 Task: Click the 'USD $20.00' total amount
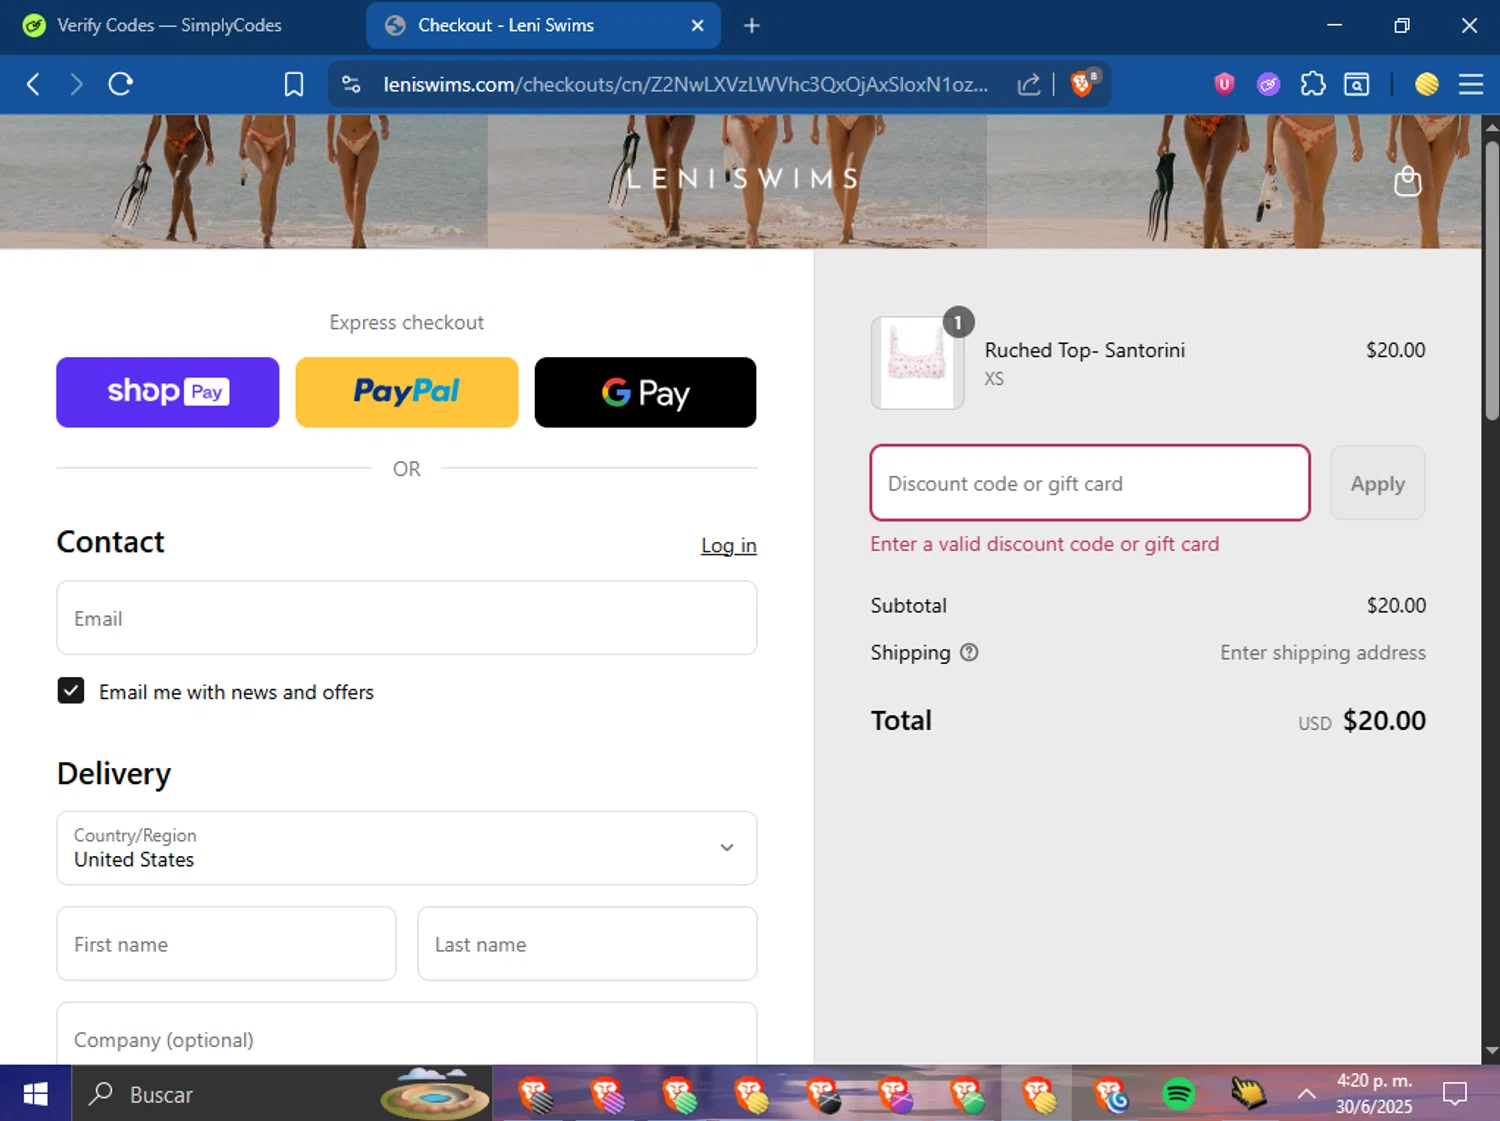point(1362,721)
